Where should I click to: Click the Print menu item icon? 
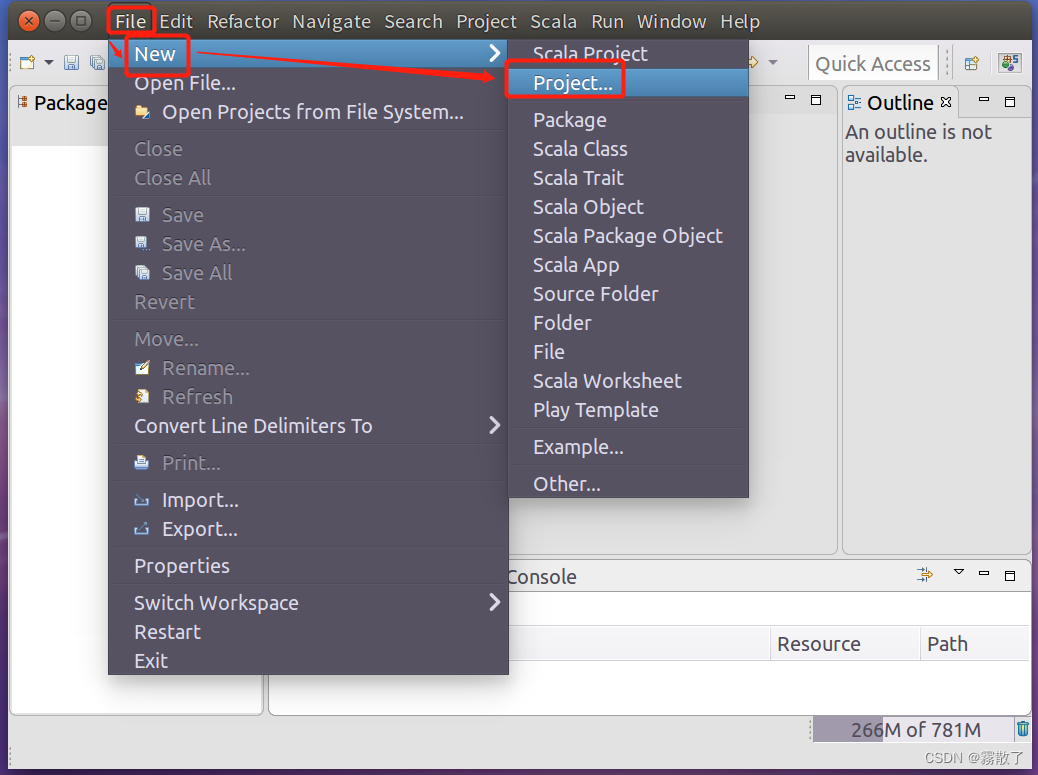[142, 463]
